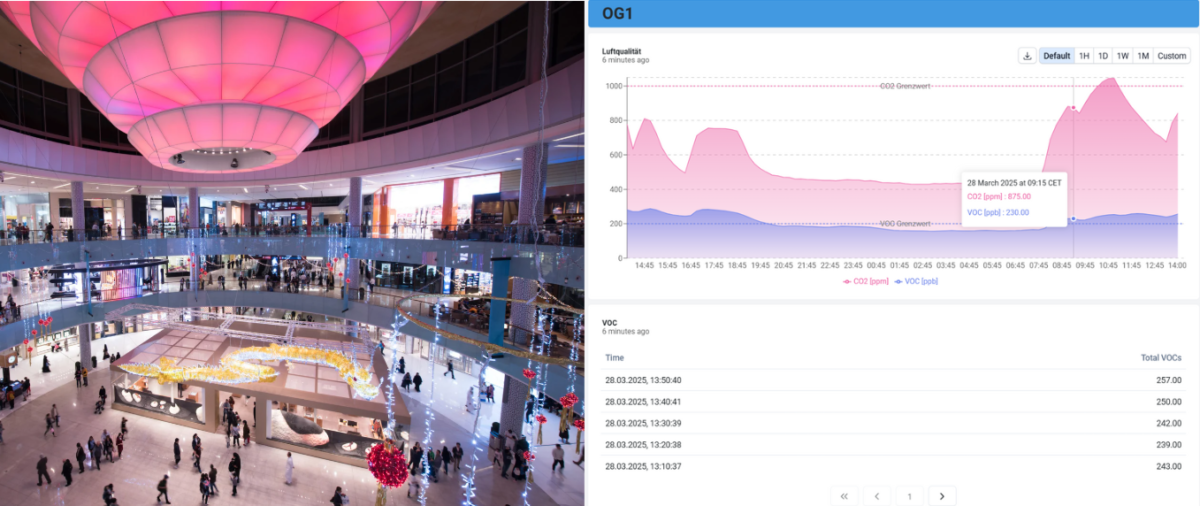Click the CO2 data point marker on the chart
The height and width of the screenshot is (506, 1200).
[x=1073, y=108]
